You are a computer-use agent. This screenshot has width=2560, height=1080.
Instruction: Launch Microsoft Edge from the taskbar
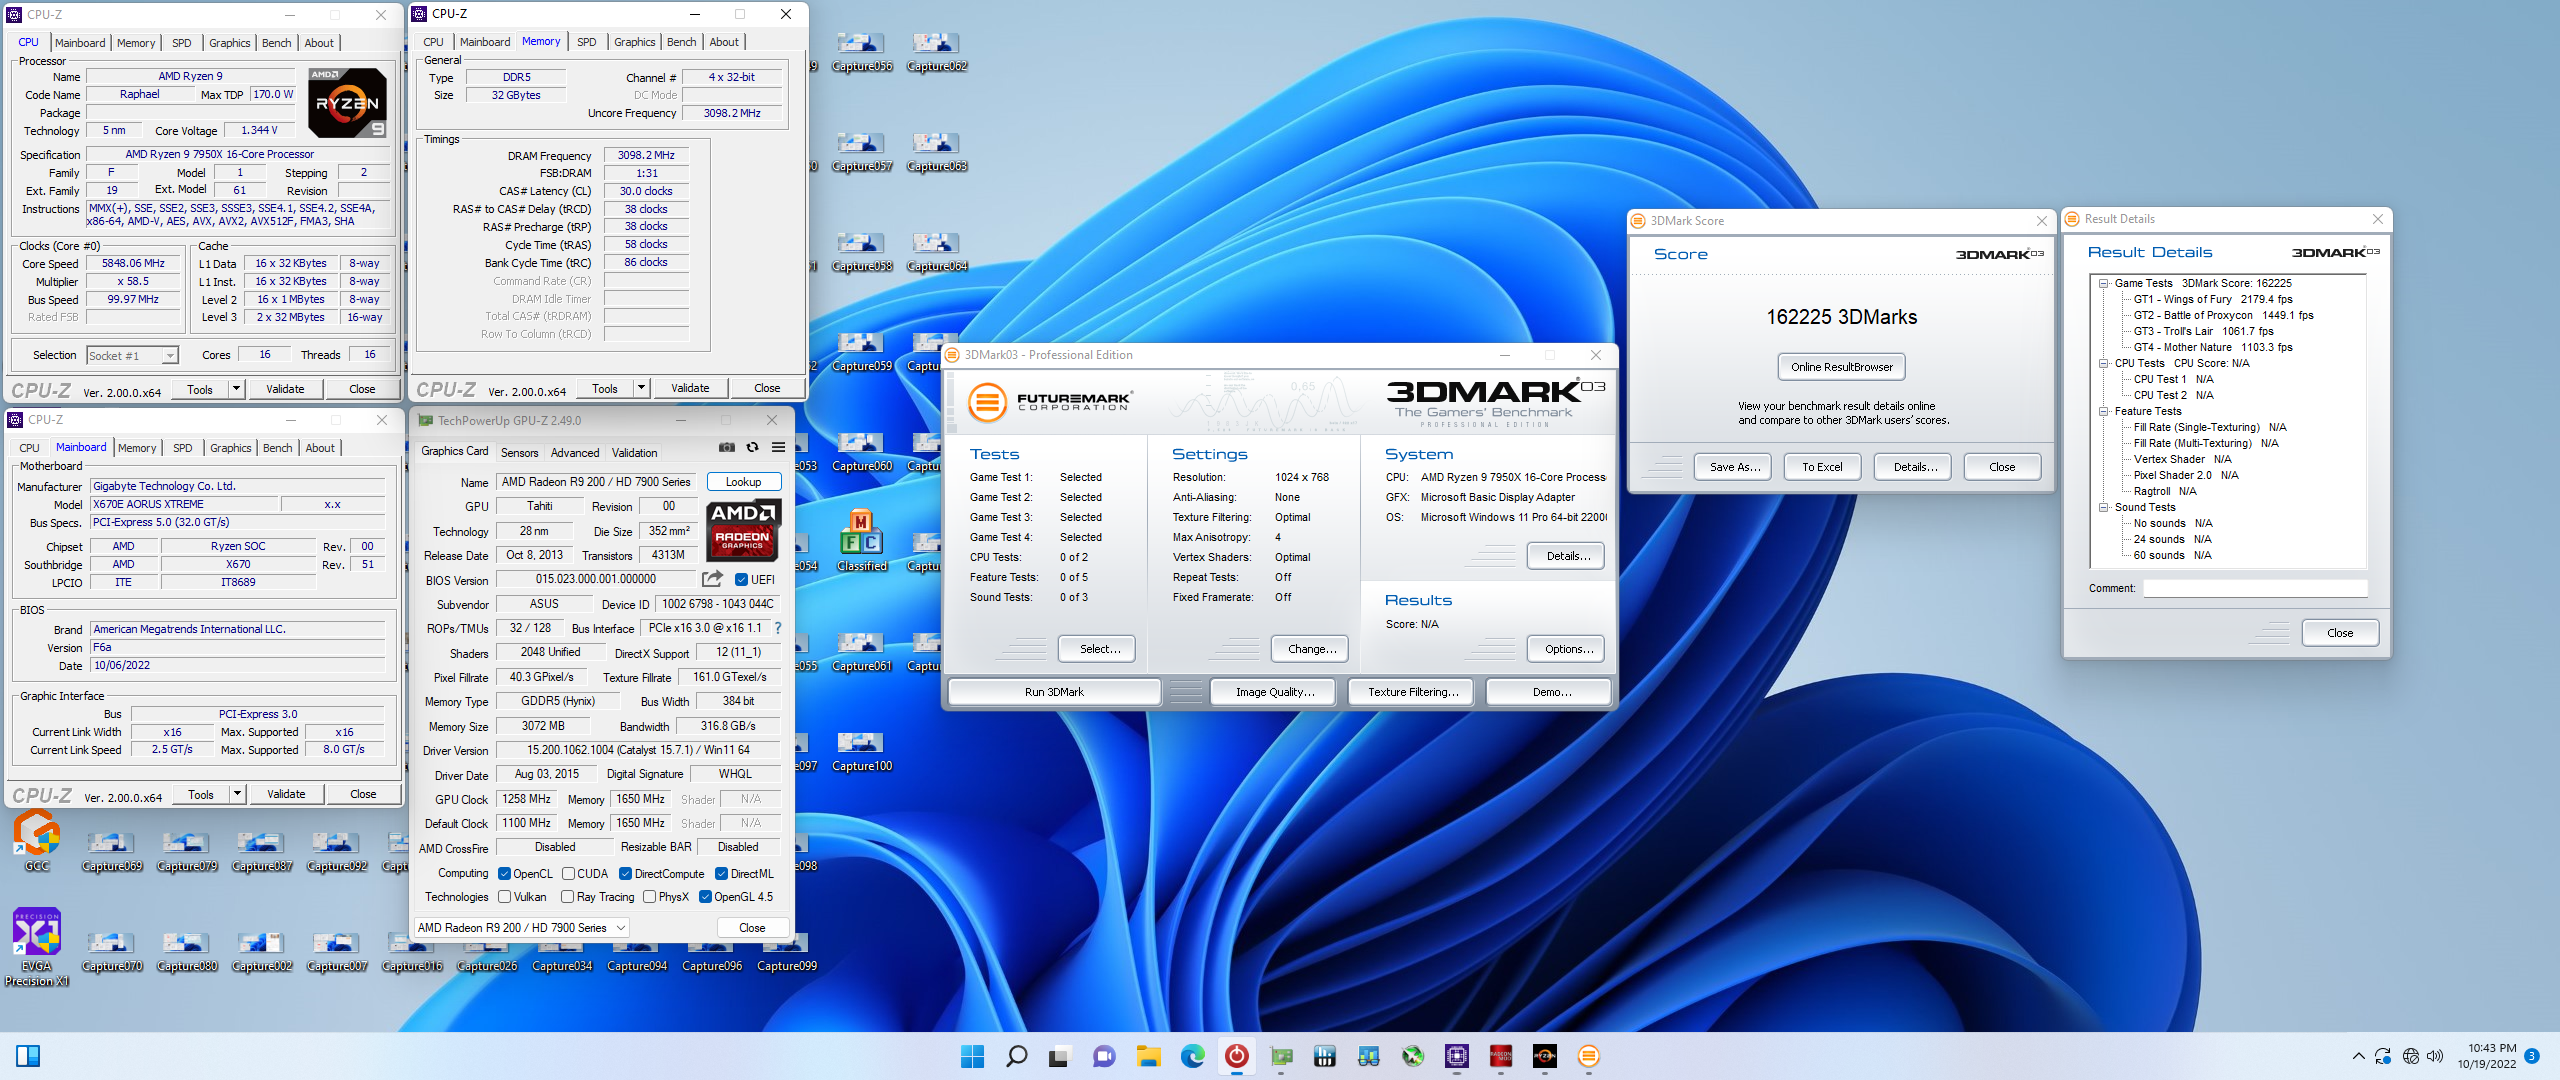1192,1056
